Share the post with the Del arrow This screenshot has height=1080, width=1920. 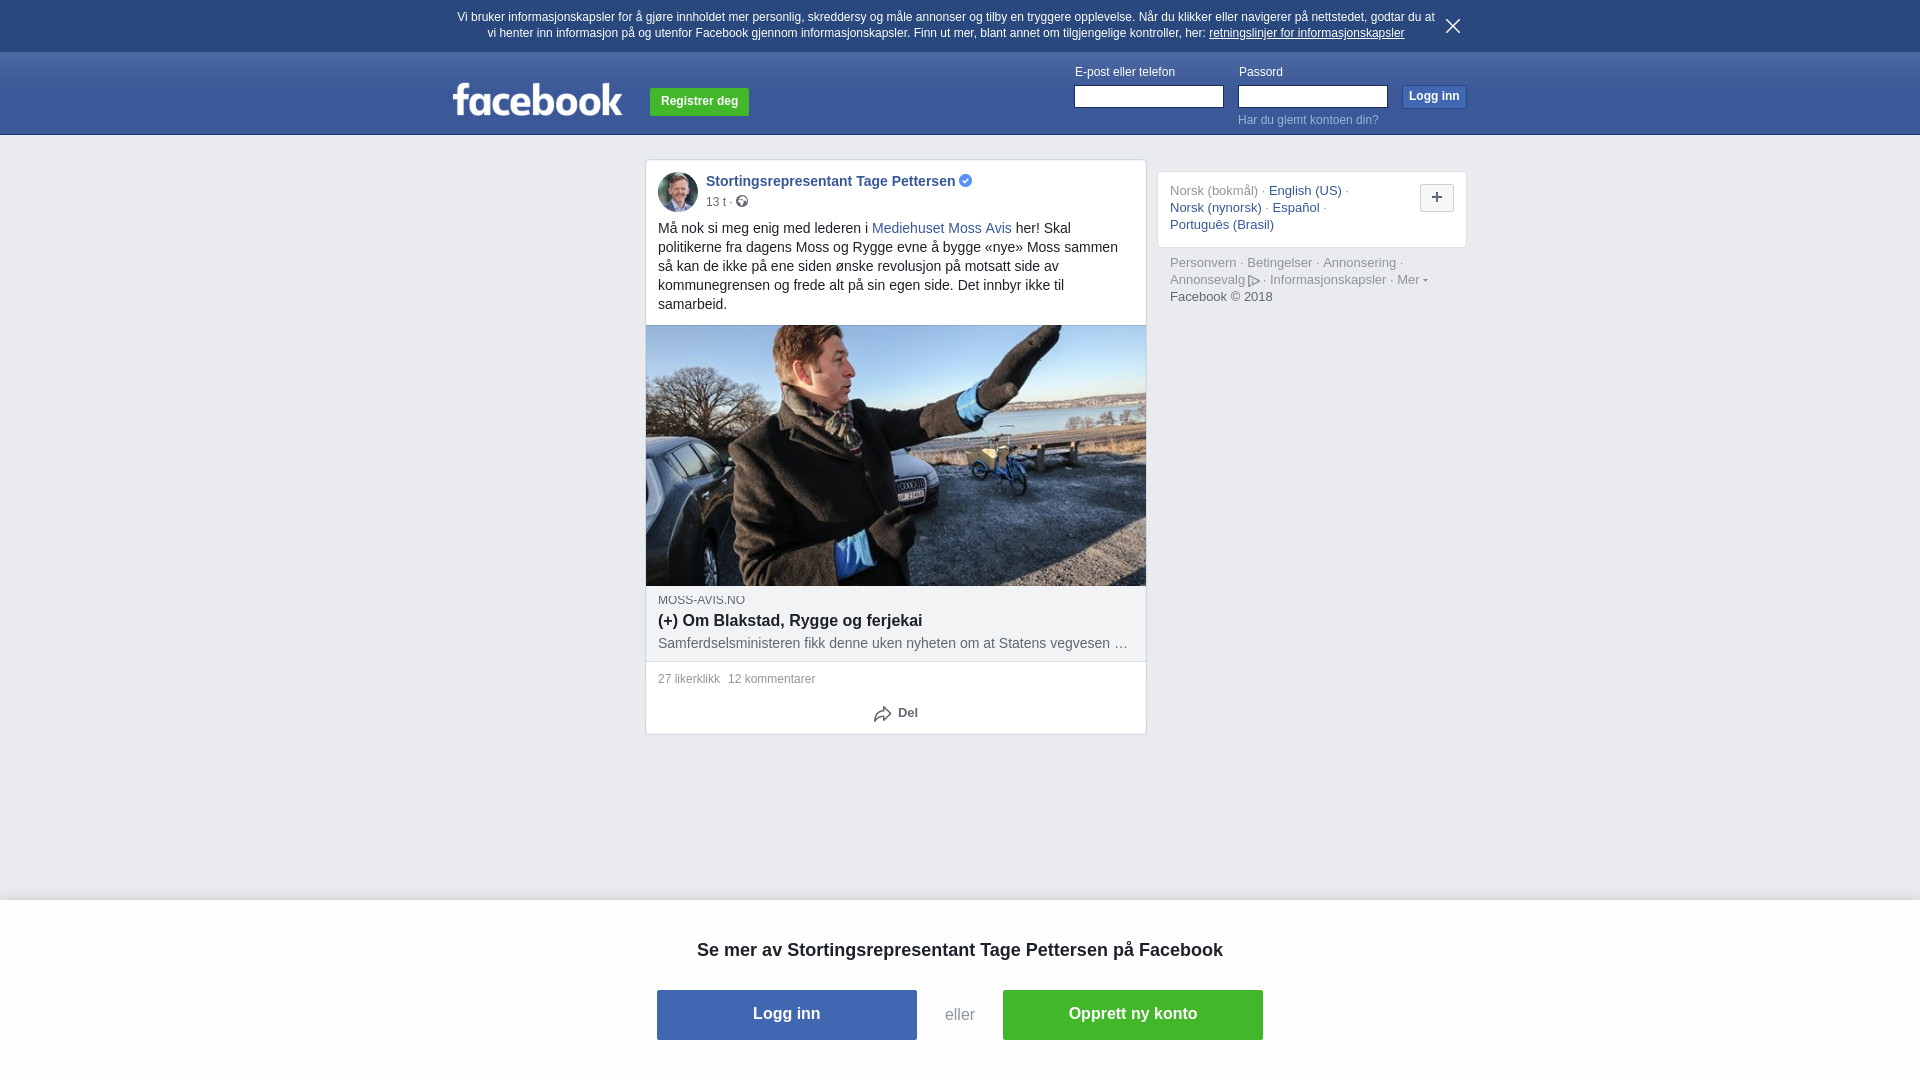(x=896, y=713)
